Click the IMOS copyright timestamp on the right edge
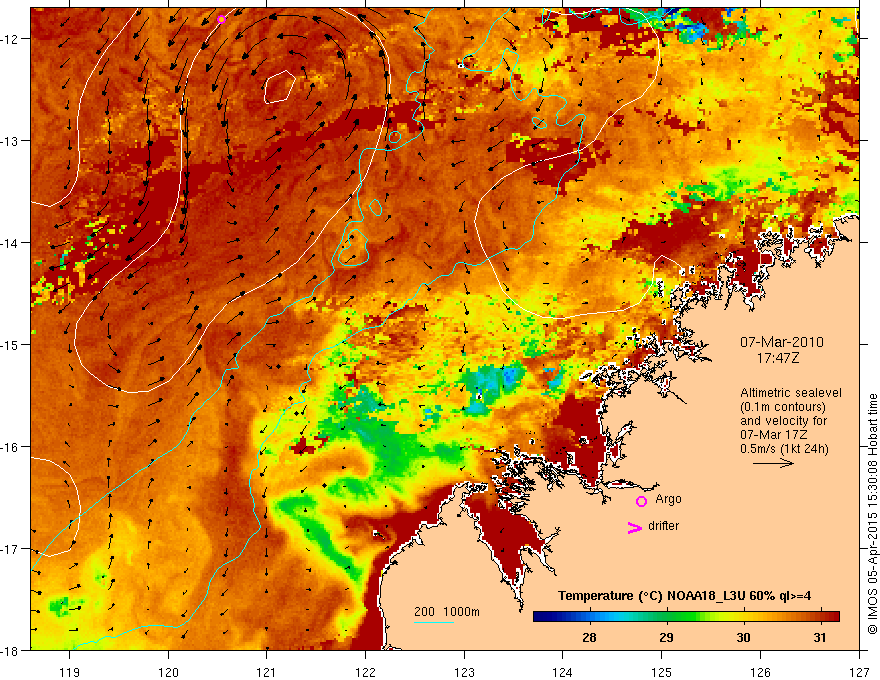 pos(872,514)
